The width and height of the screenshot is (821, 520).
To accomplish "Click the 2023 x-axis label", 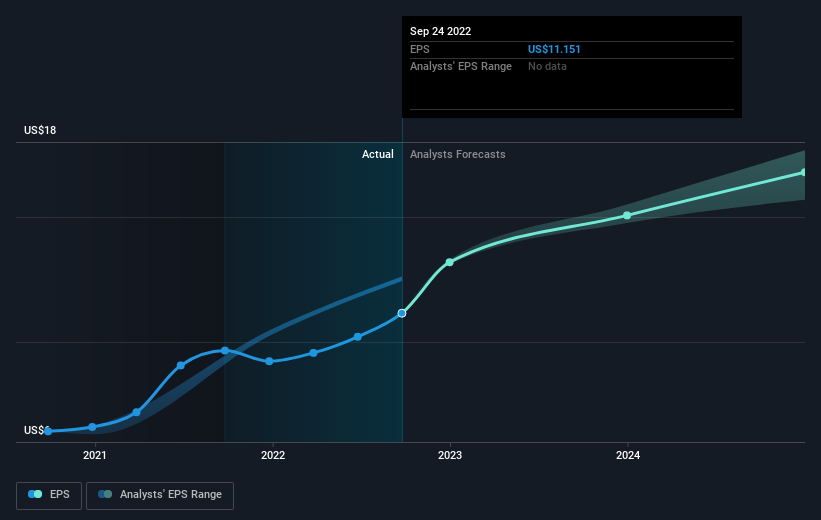I will (450, 456).
